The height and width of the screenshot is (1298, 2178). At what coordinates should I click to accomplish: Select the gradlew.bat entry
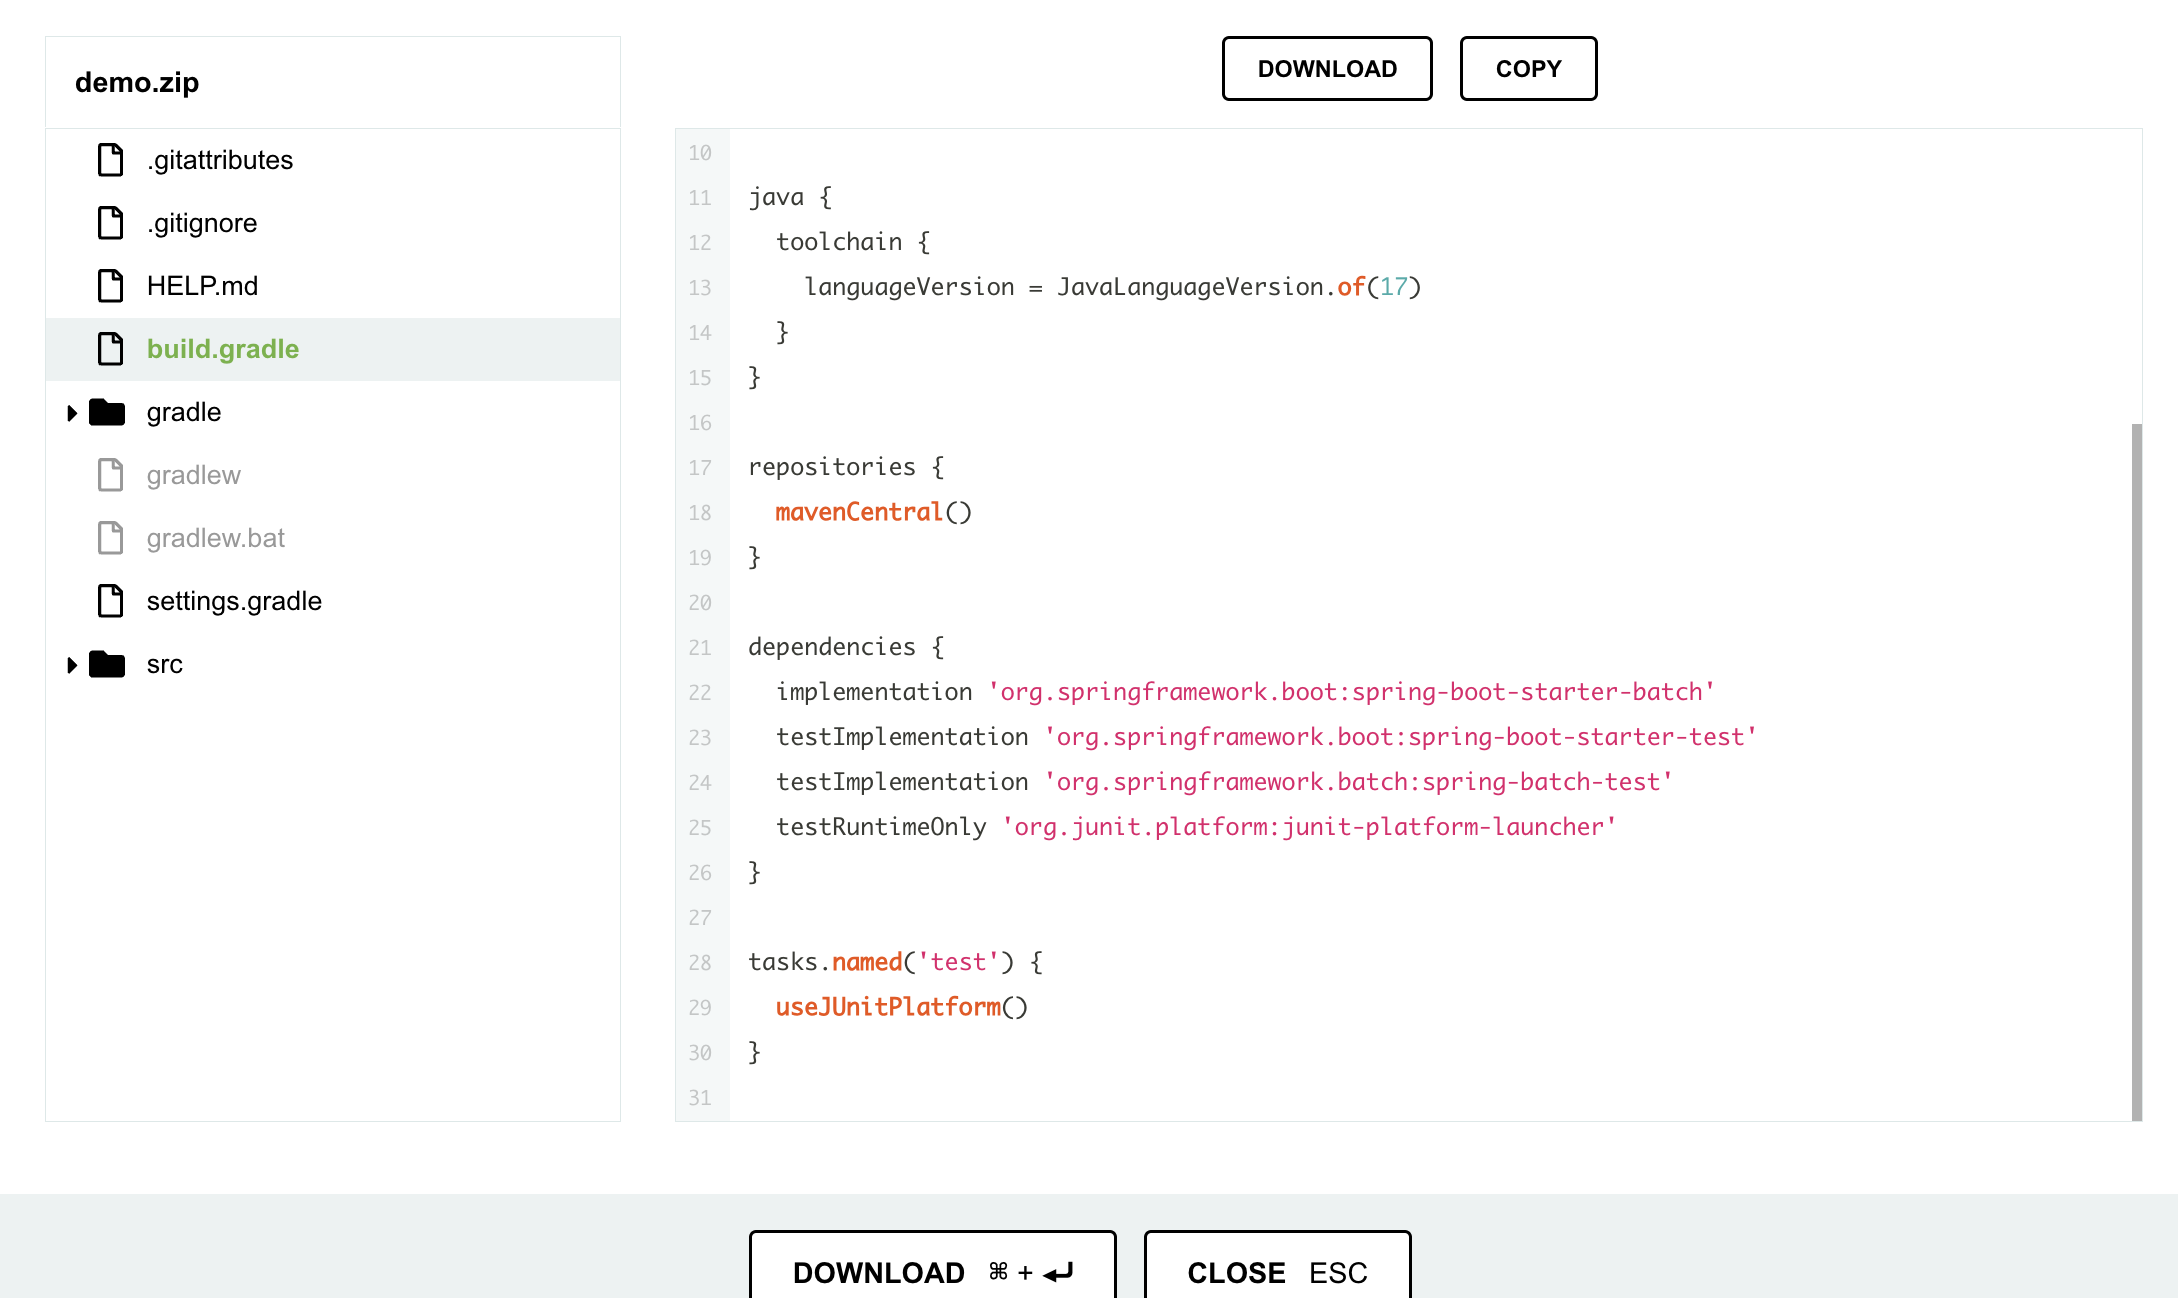point(215,538)
